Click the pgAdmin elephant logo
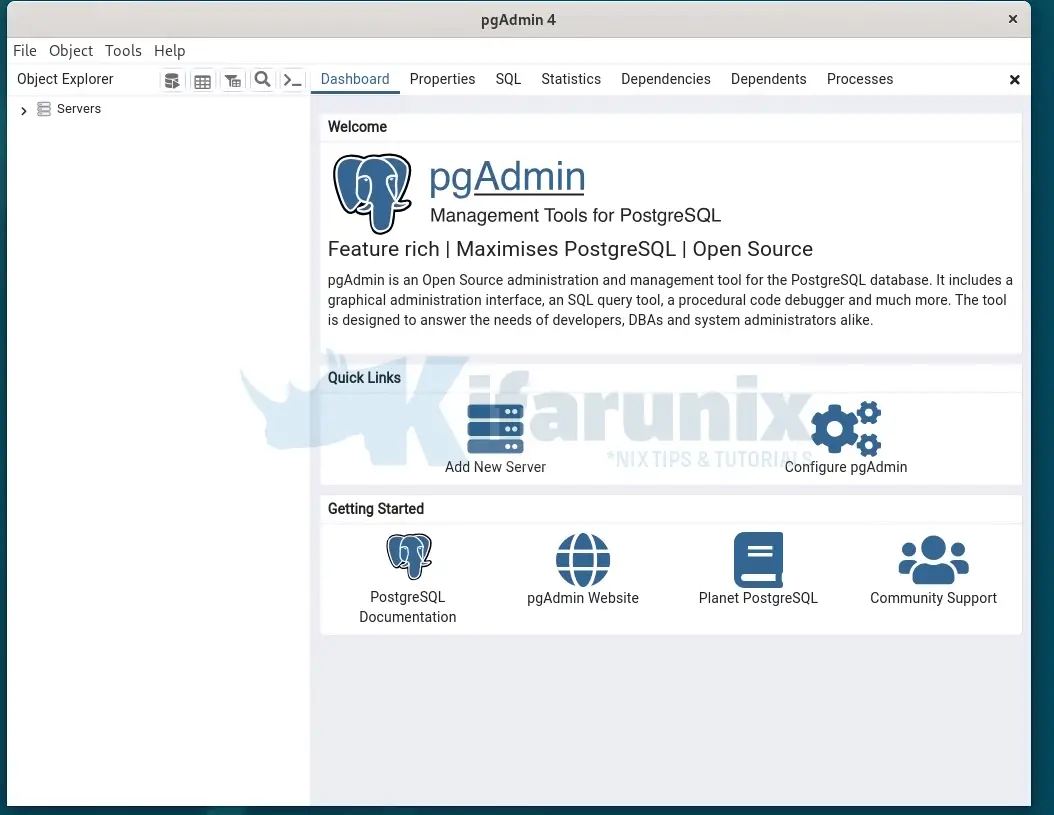The width and height of the screenshot is (1054, 815). (372, 193)
